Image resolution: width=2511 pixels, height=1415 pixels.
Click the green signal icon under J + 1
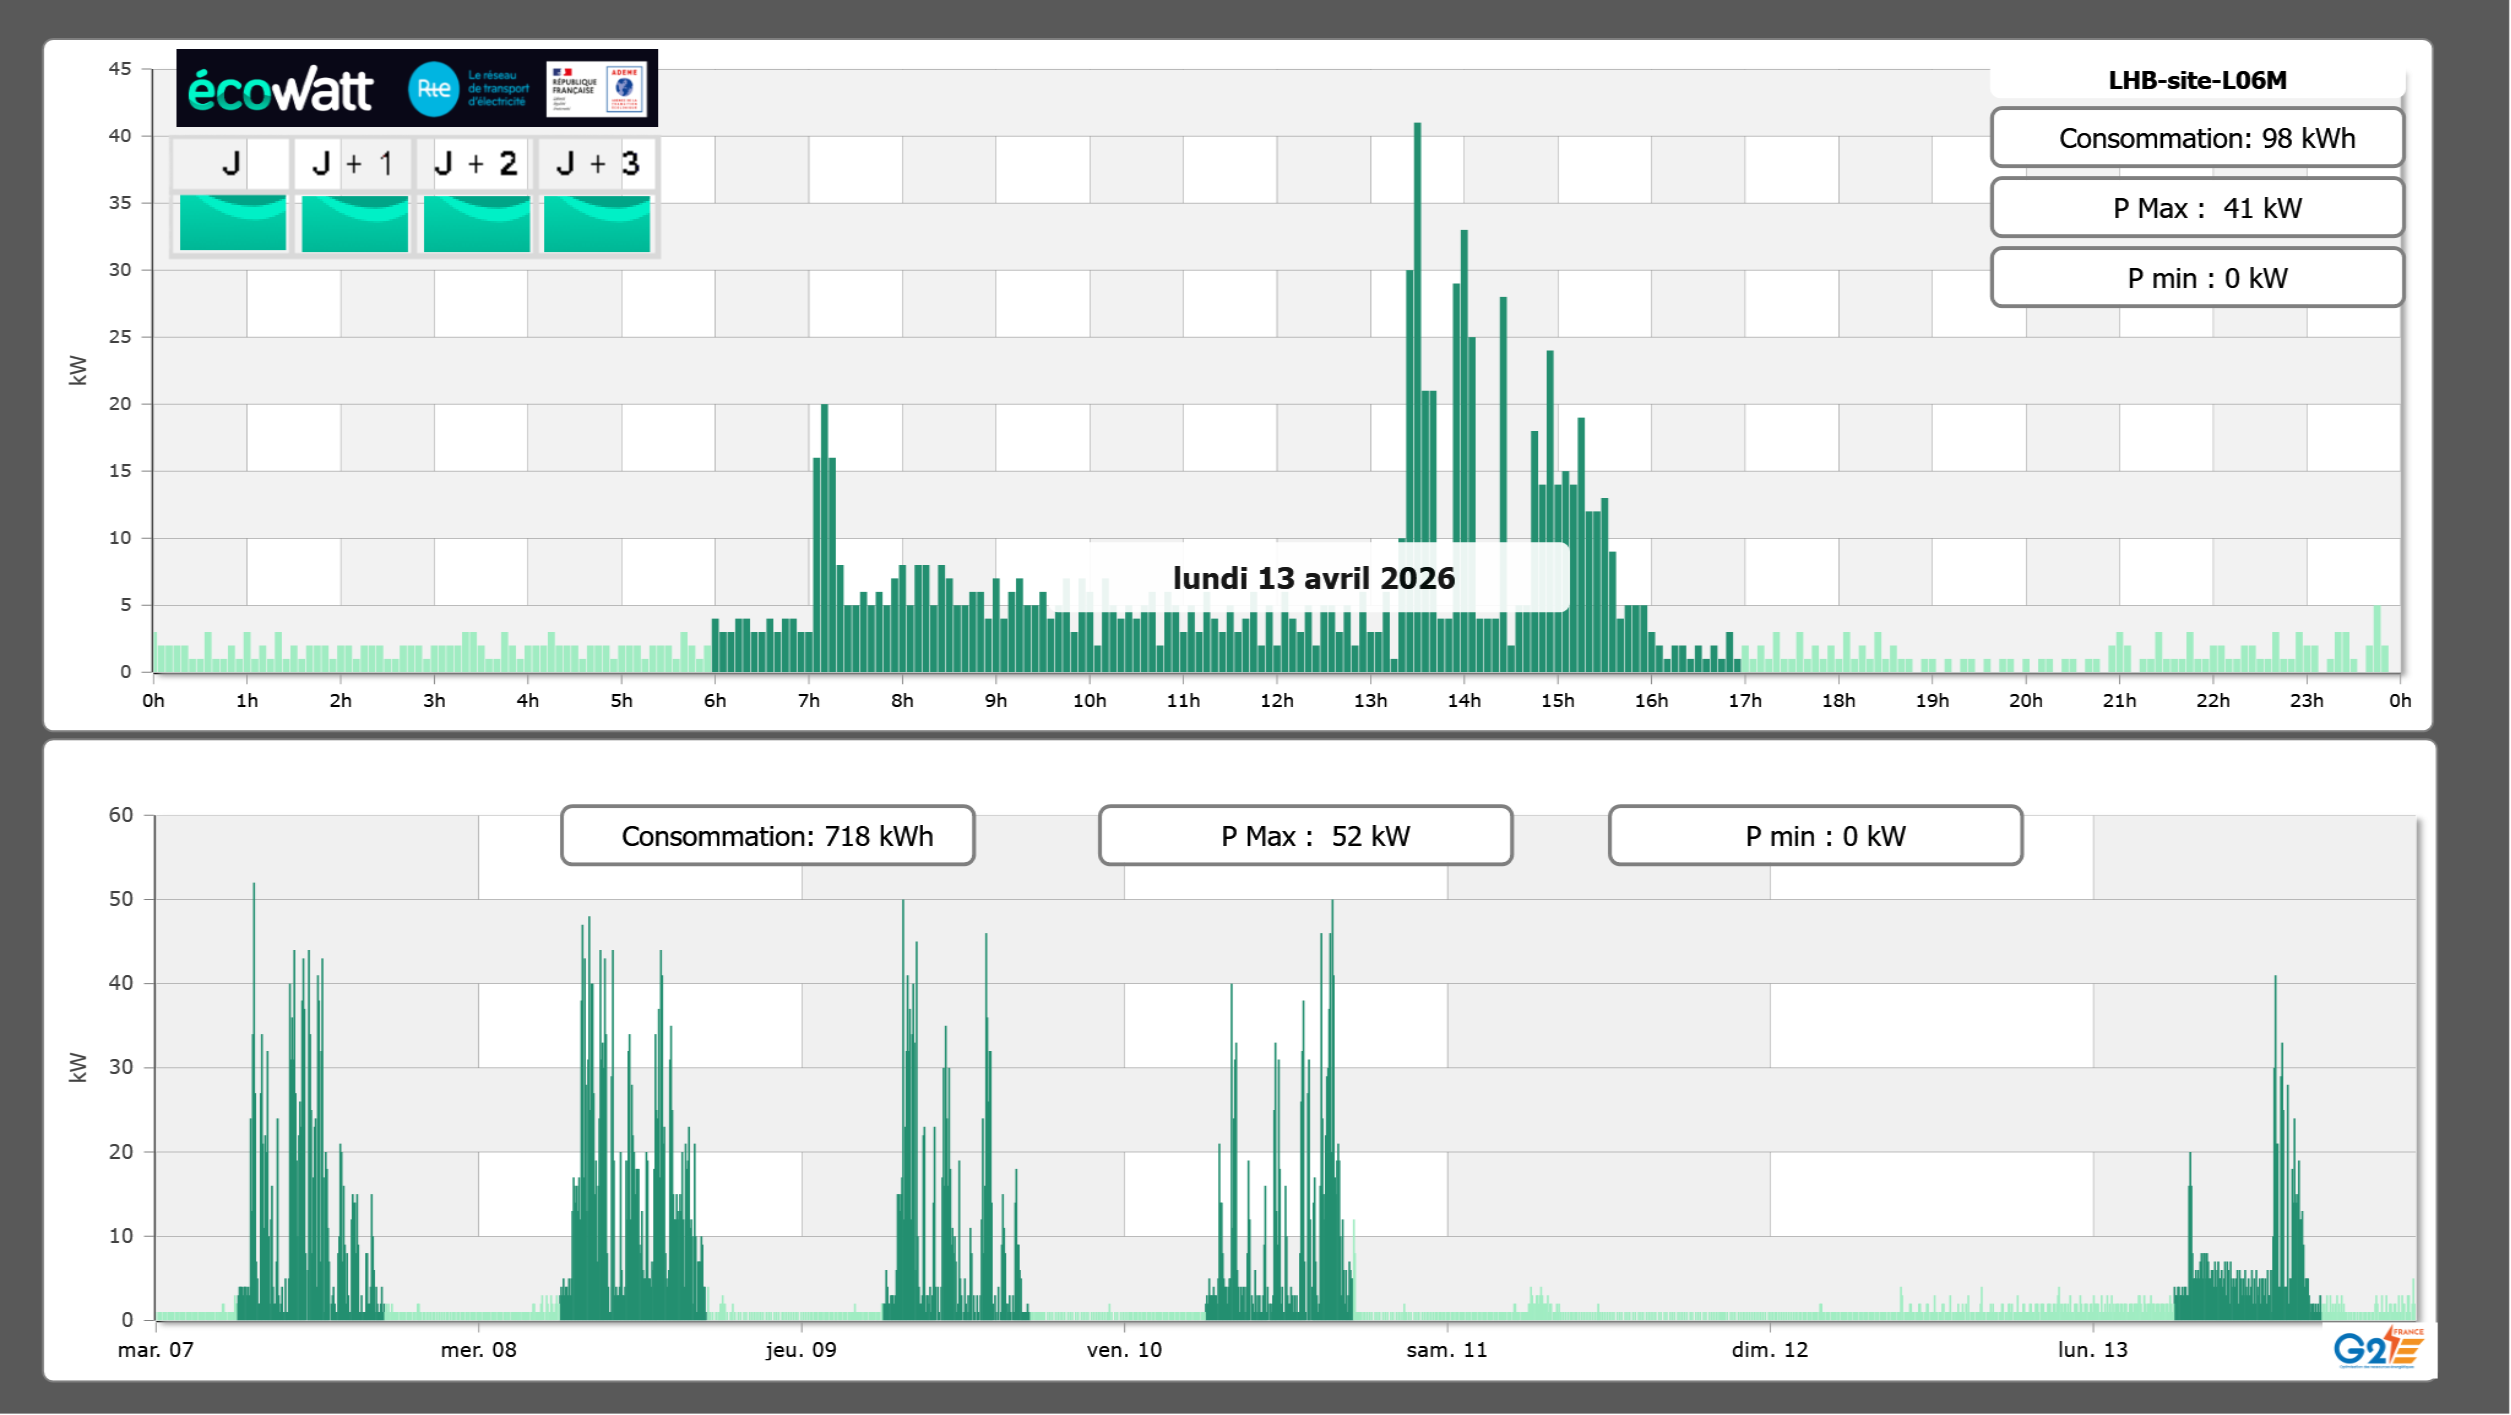(x=355, y=223)
